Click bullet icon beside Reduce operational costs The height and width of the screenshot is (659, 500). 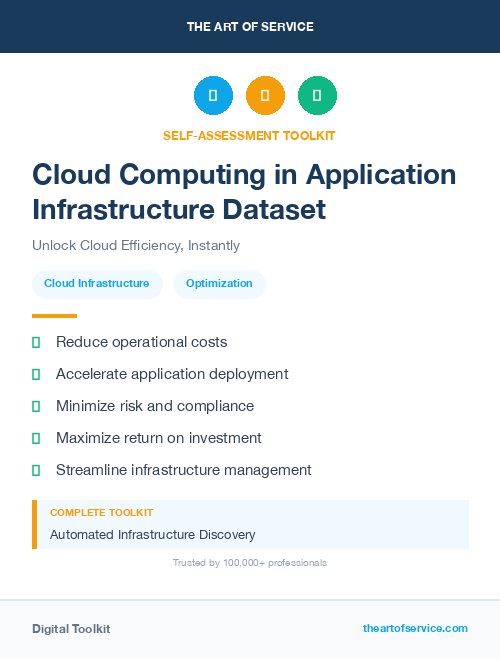(x=36, y=343)
